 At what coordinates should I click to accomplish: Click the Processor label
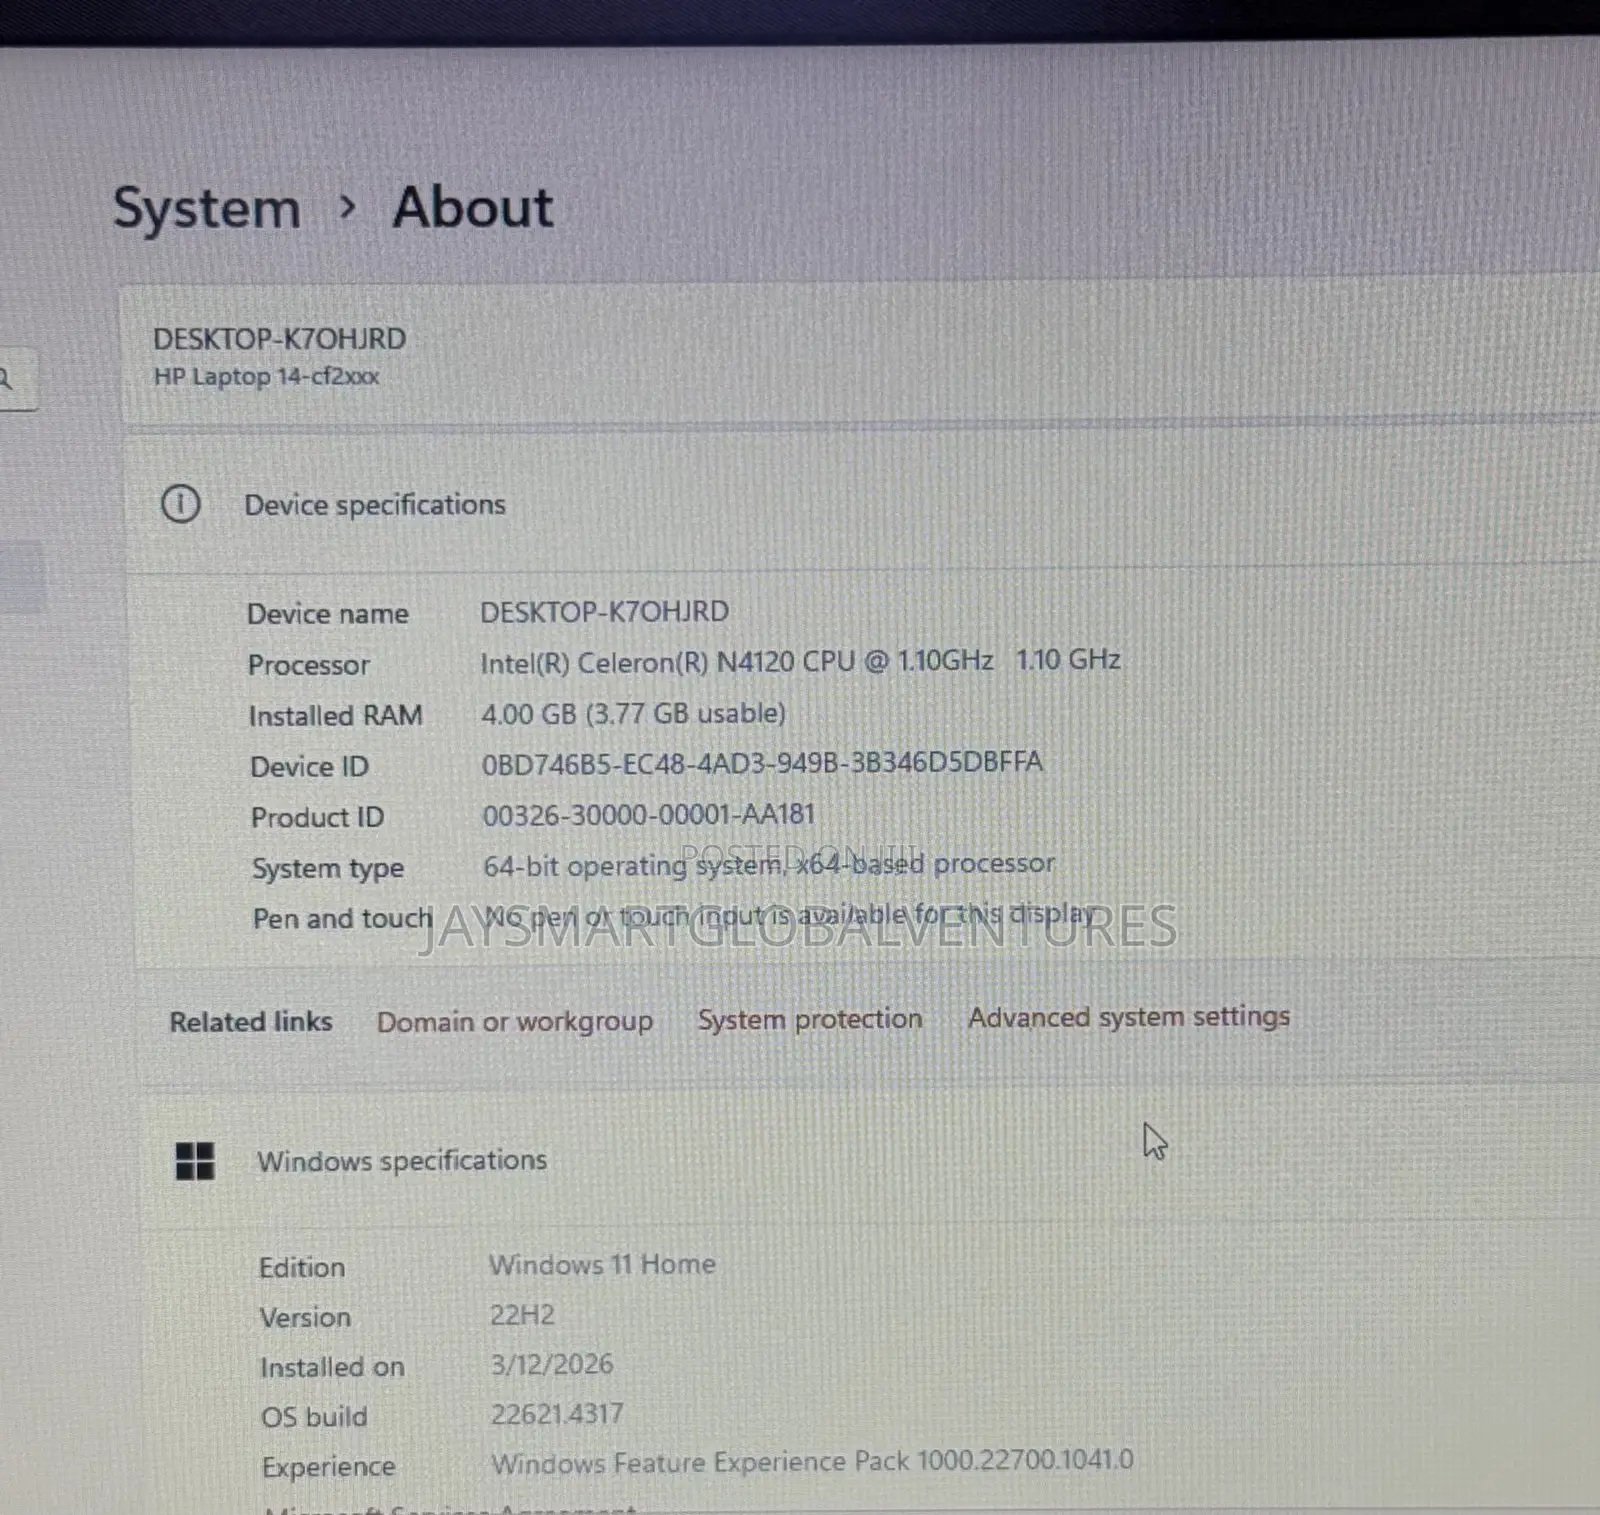coord(309,665)
